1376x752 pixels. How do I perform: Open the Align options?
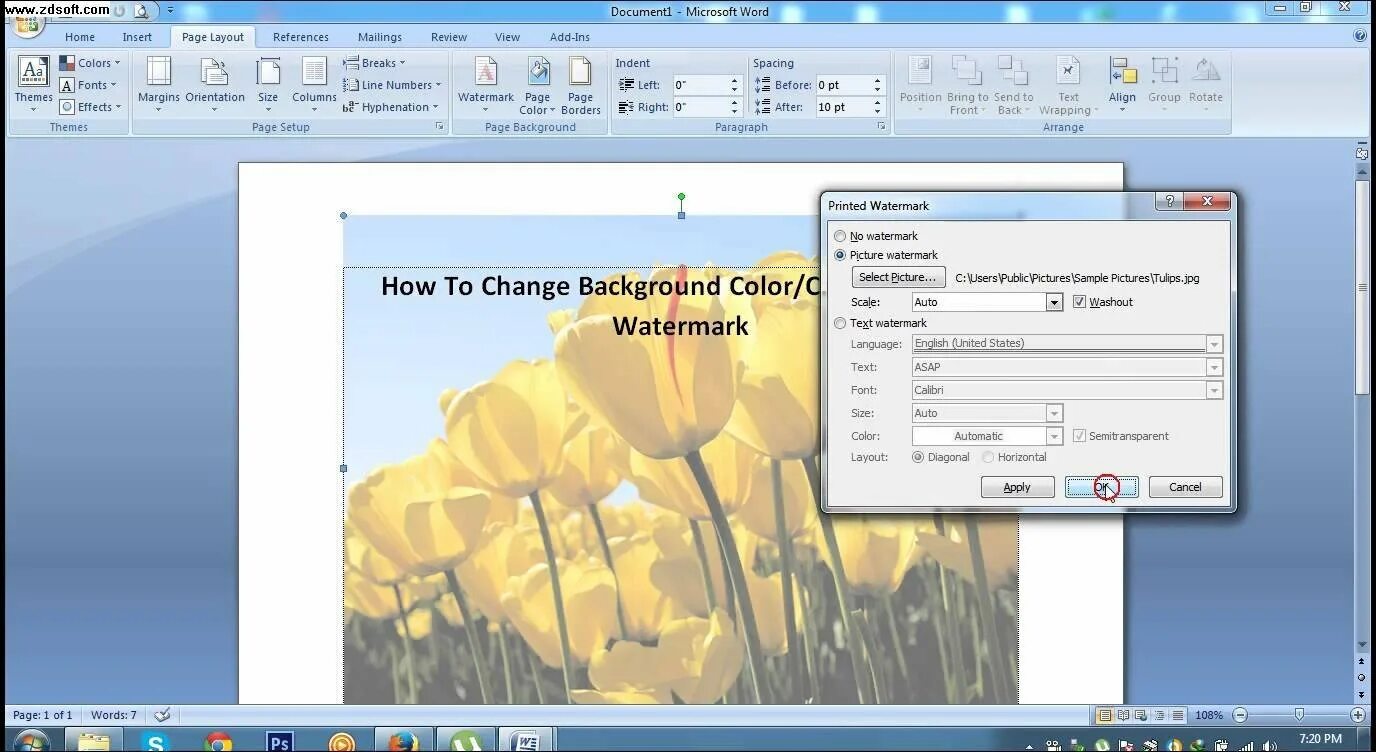pos(1122,84)
